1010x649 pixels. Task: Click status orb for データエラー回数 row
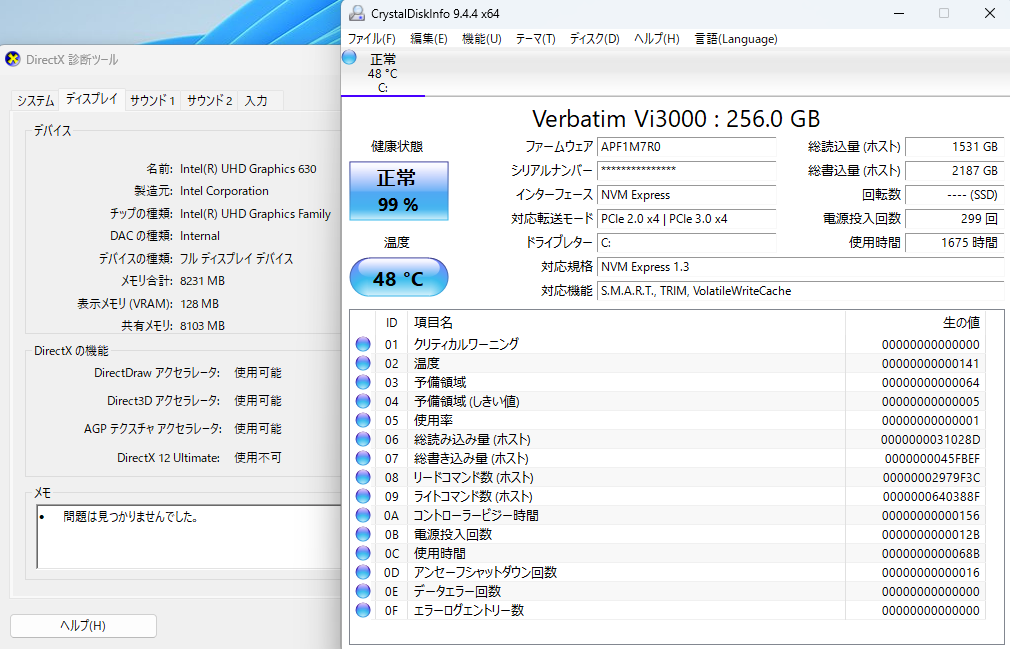coord(363,591)
